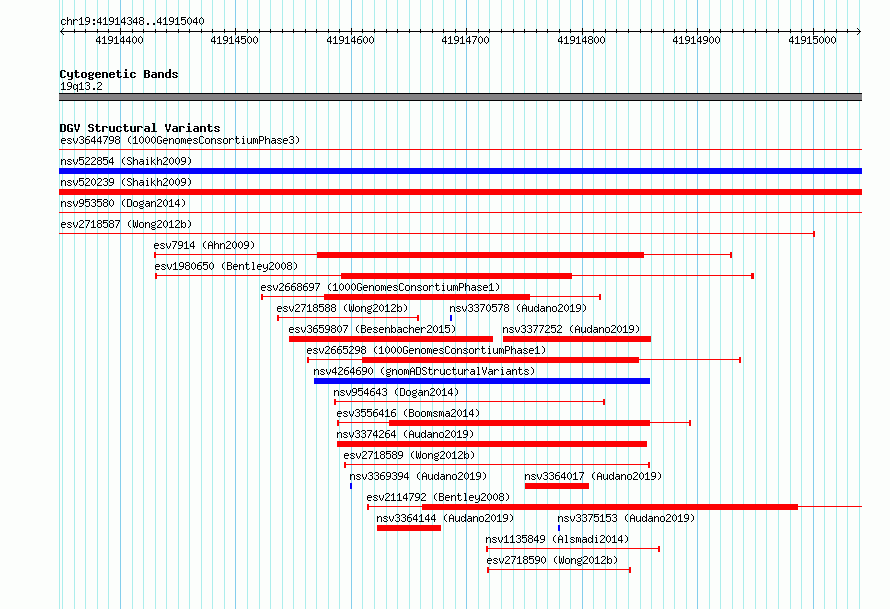The width and height of the screenshot is (890, 609).
Task: Click the 41914700 ruler position
Action: click(465, 40)
